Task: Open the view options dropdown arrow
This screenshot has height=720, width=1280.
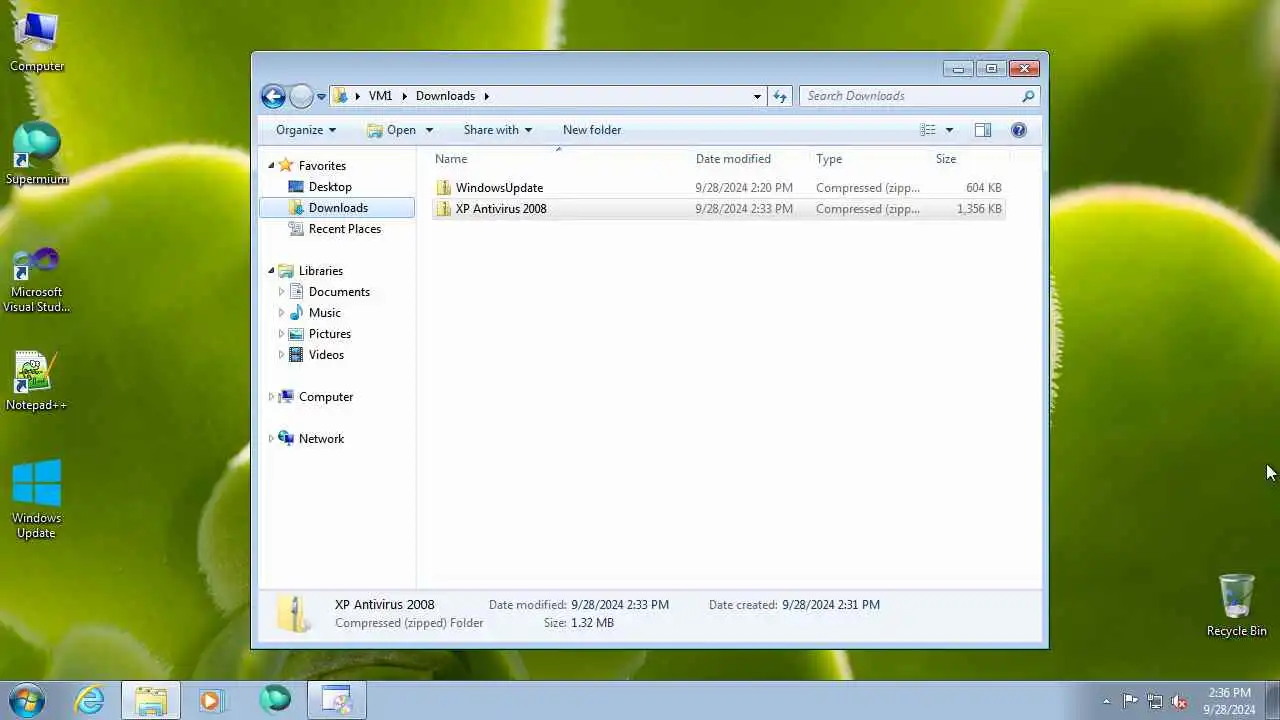Action: point(949,130)
